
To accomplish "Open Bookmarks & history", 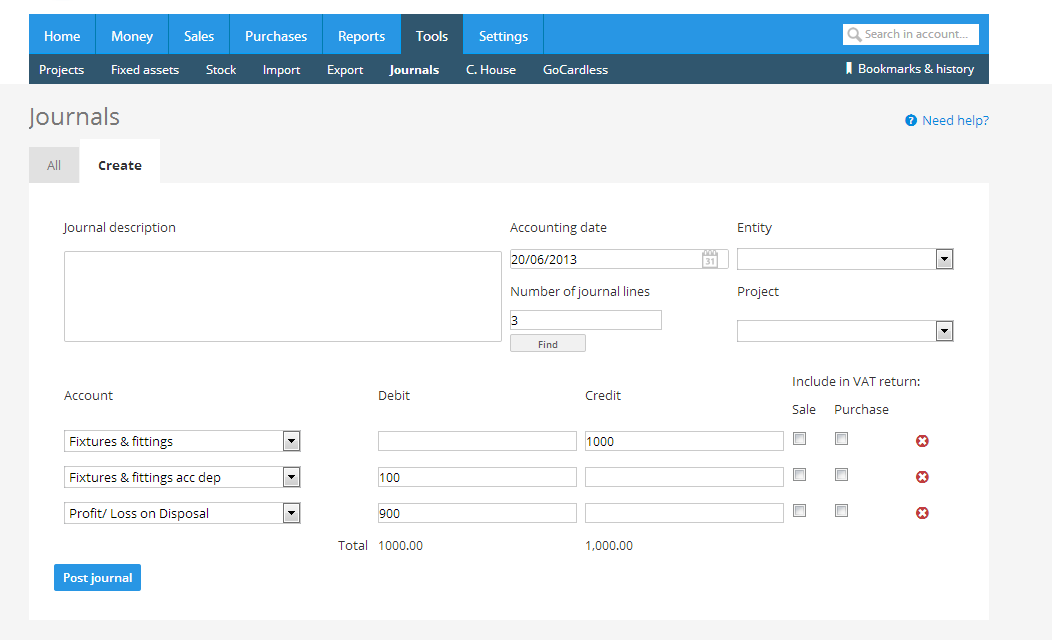I will coord(910,68).
